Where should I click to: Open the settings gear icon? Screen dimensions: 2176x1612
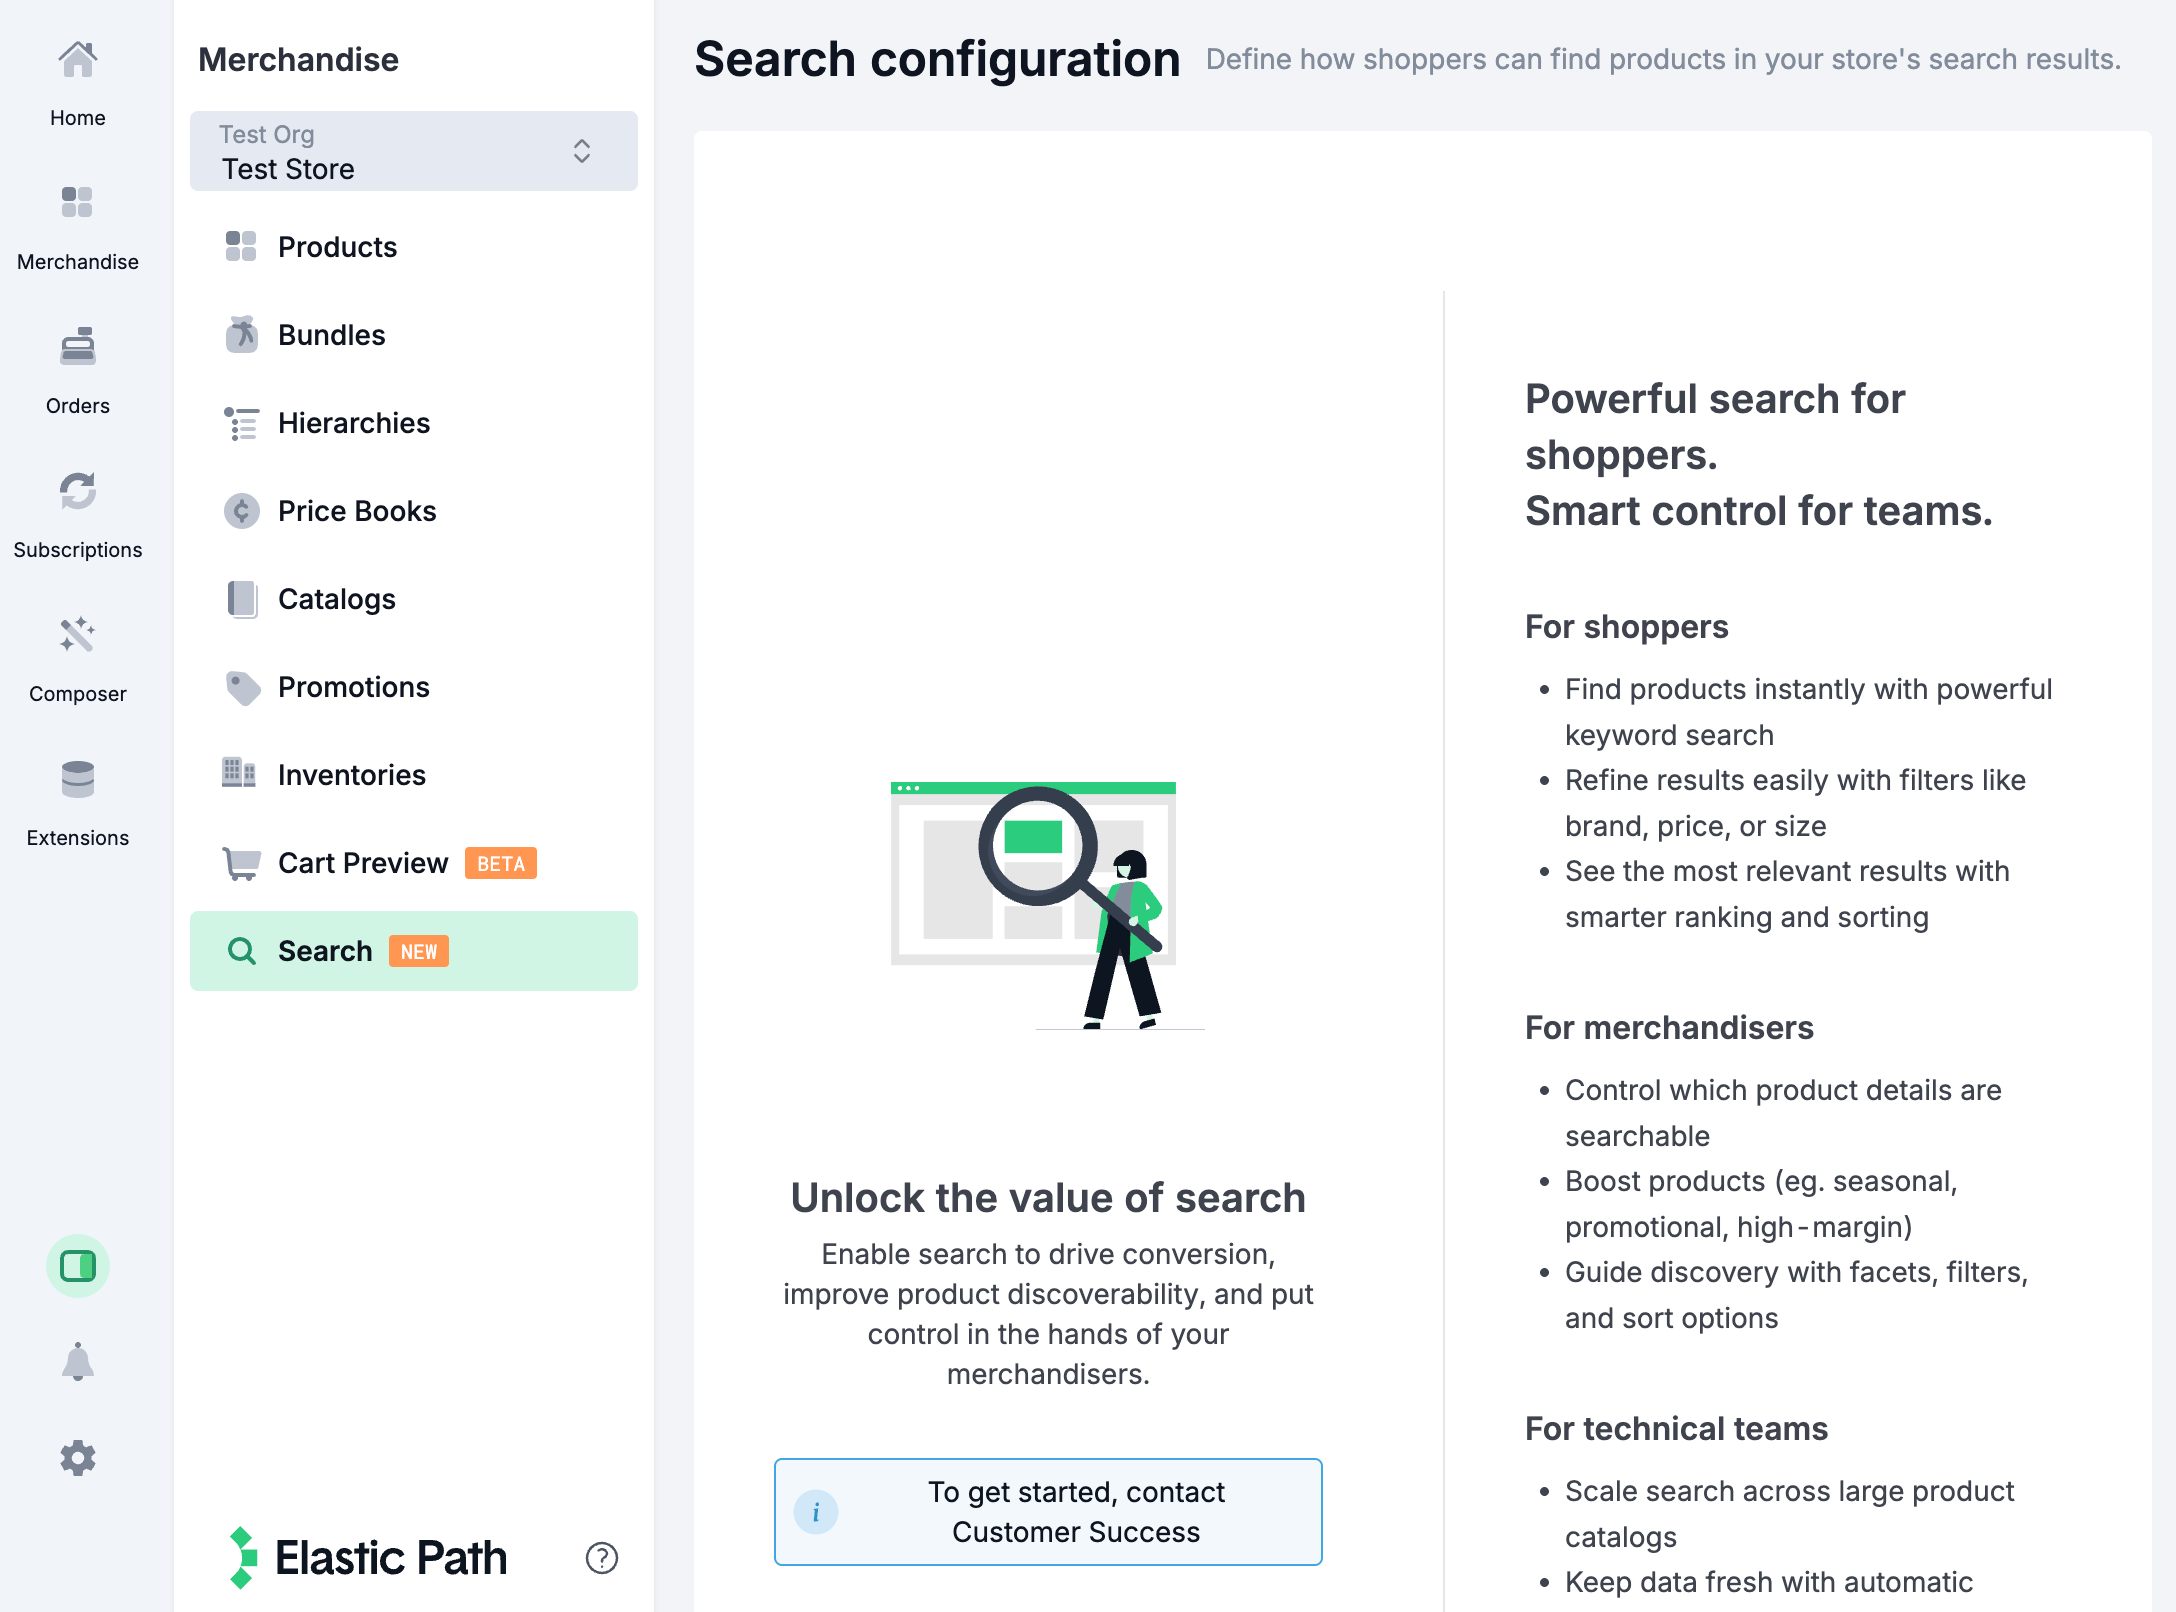pyautogui.click(x=78, y=1458)
